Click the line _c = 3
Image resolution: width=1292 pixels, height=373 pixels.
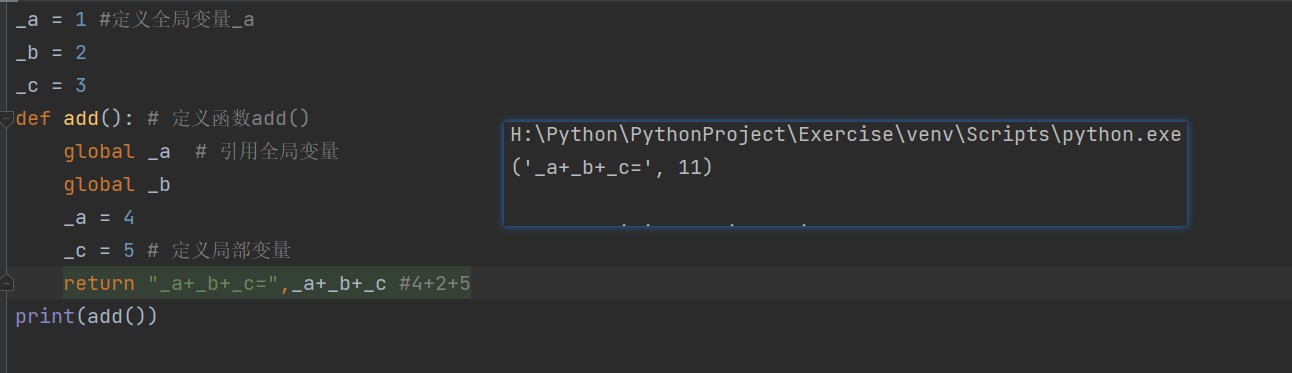pos(51,85)
